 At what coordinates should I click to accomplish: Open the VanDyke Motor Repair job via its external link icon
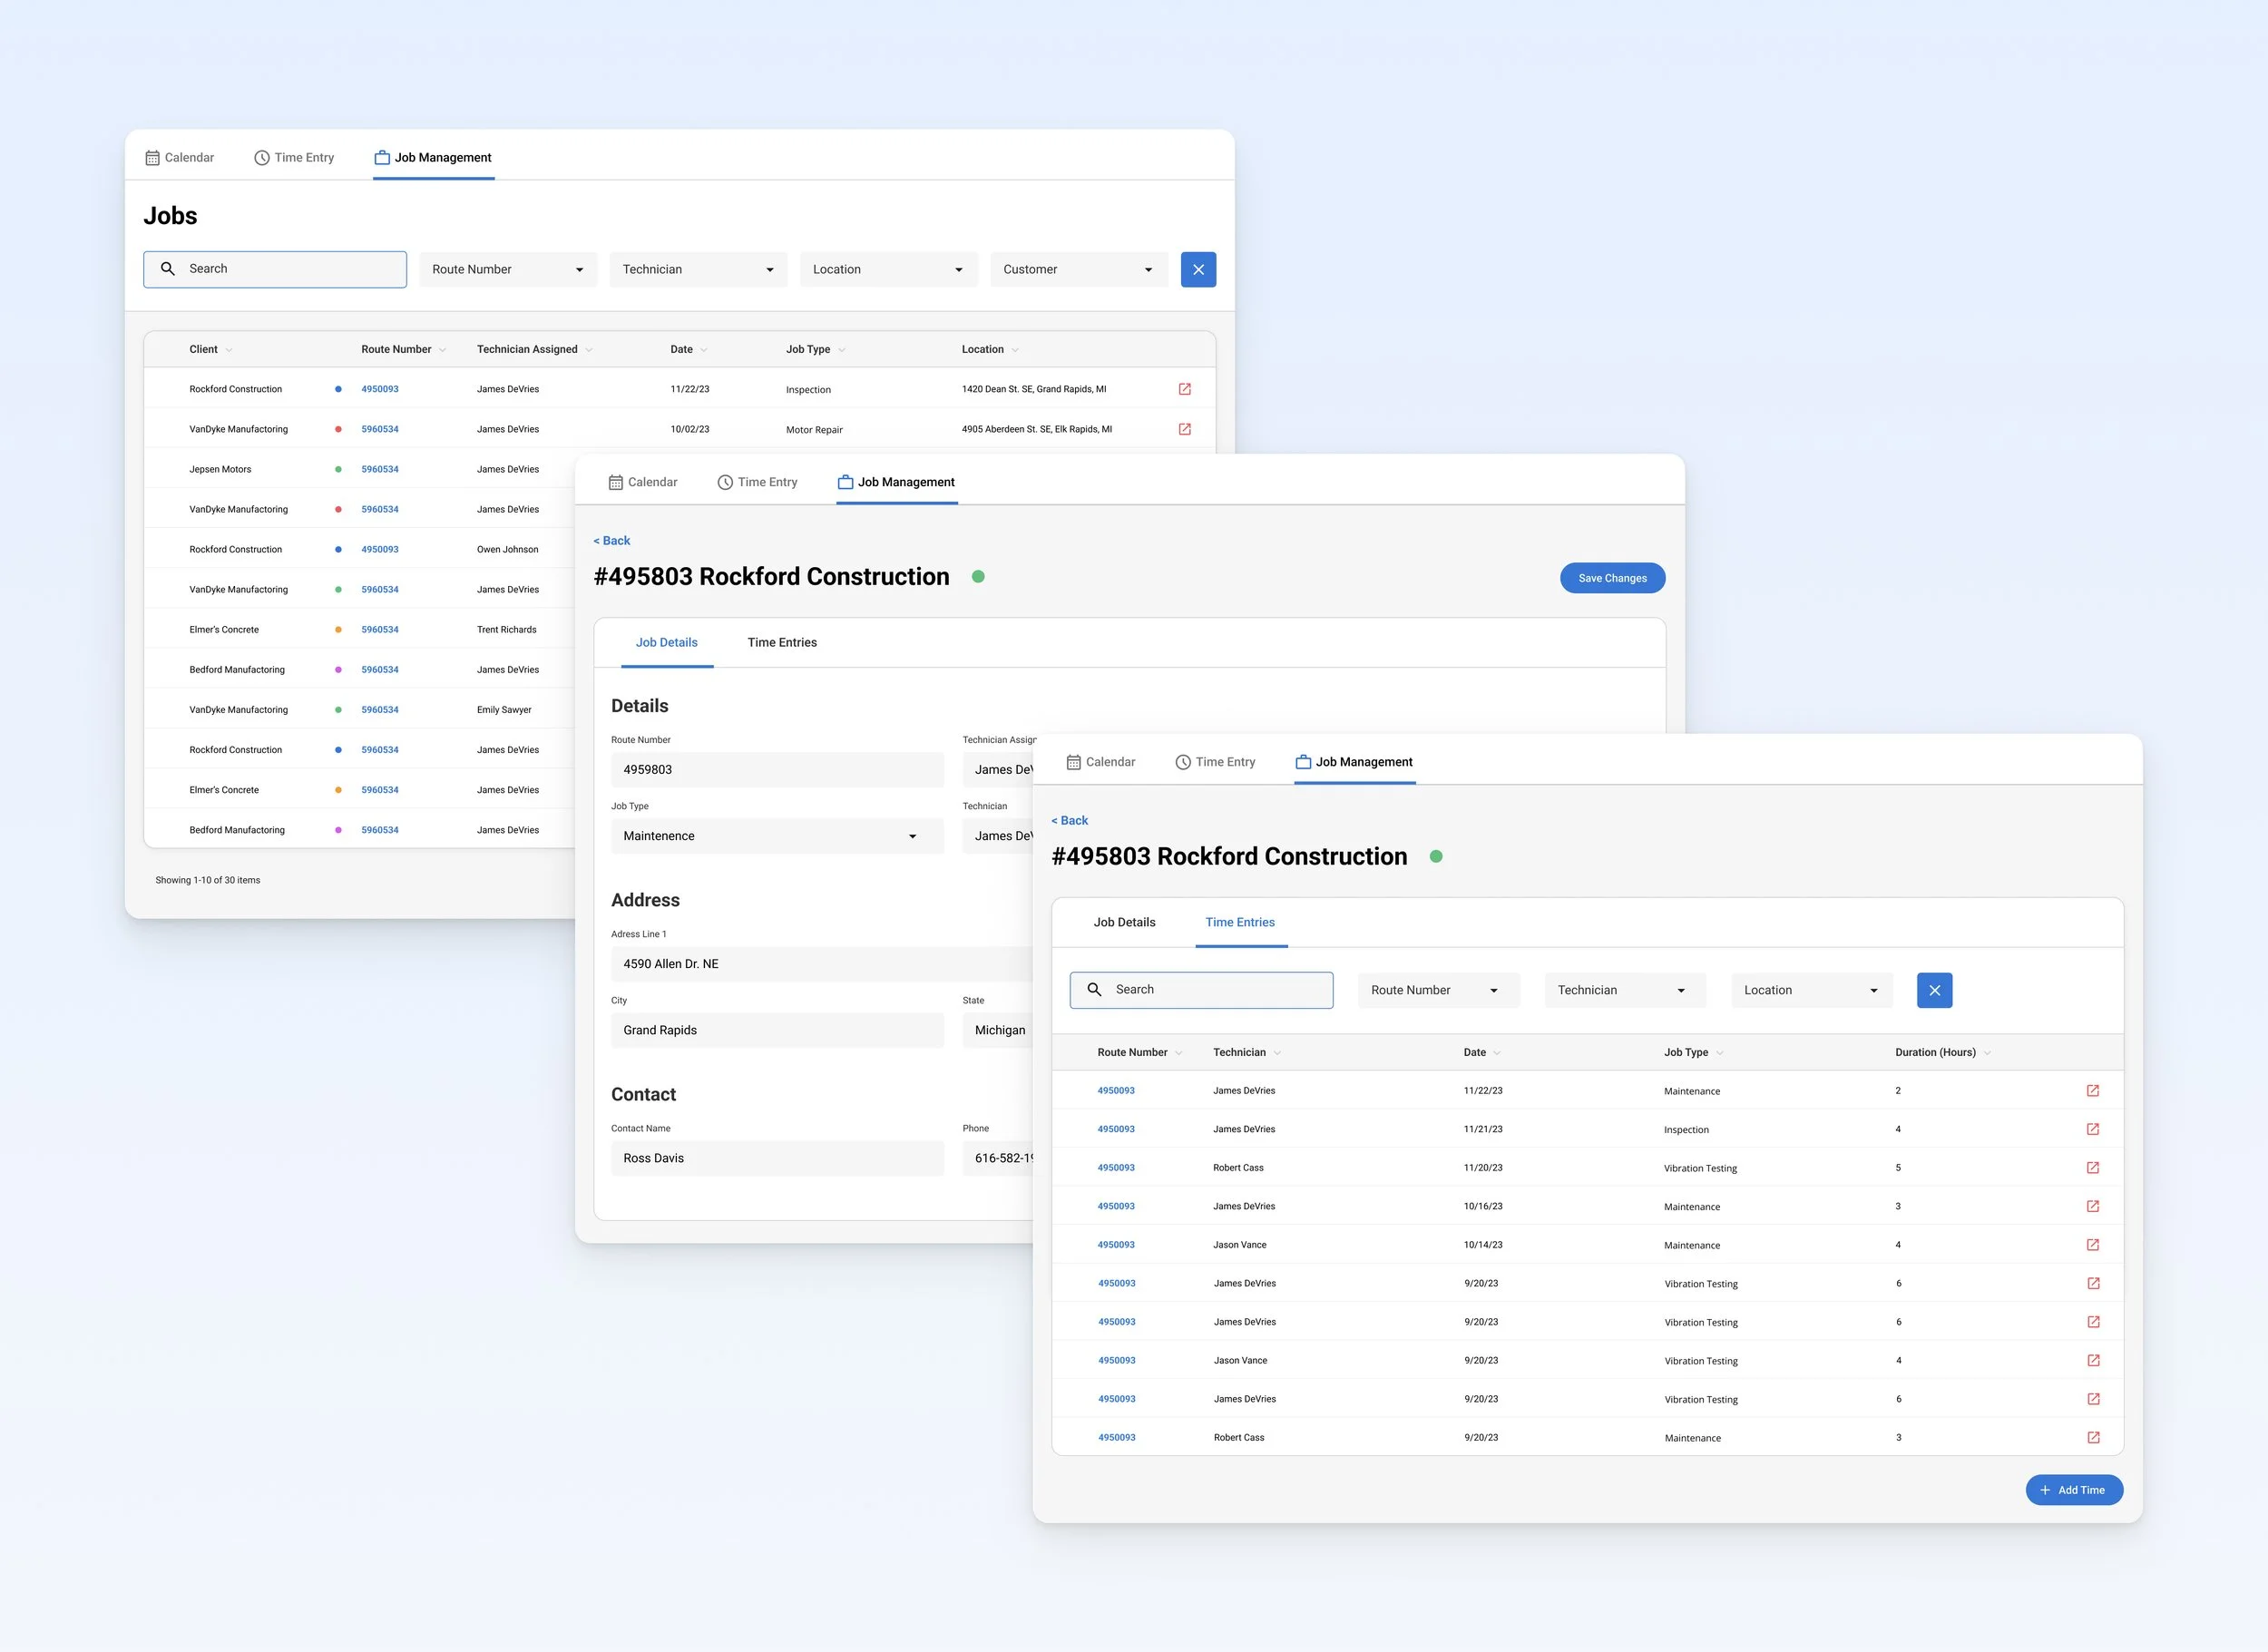[1184, 429]
